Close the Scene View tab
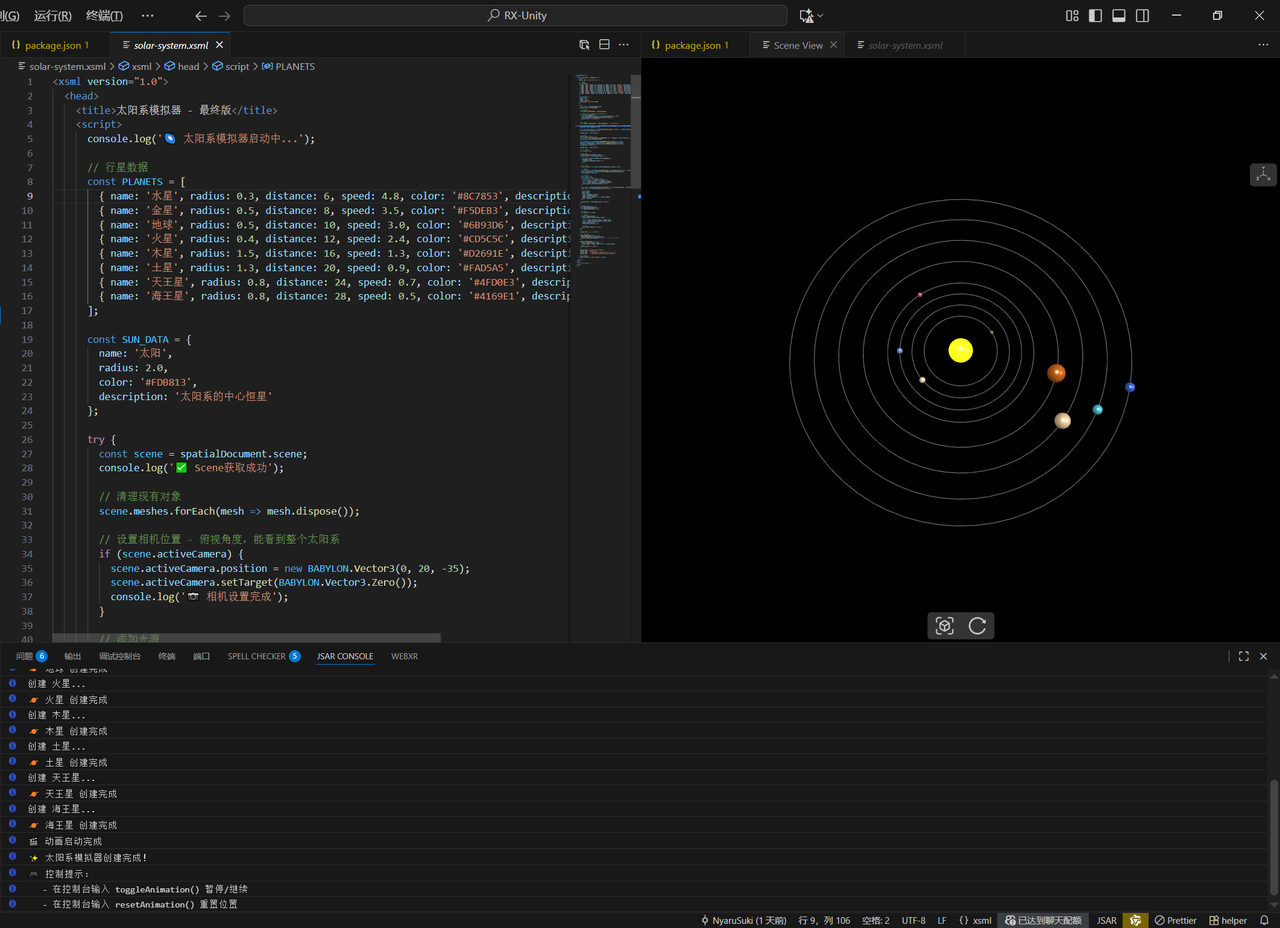1280x928 pixels. (x=834, y=45)
